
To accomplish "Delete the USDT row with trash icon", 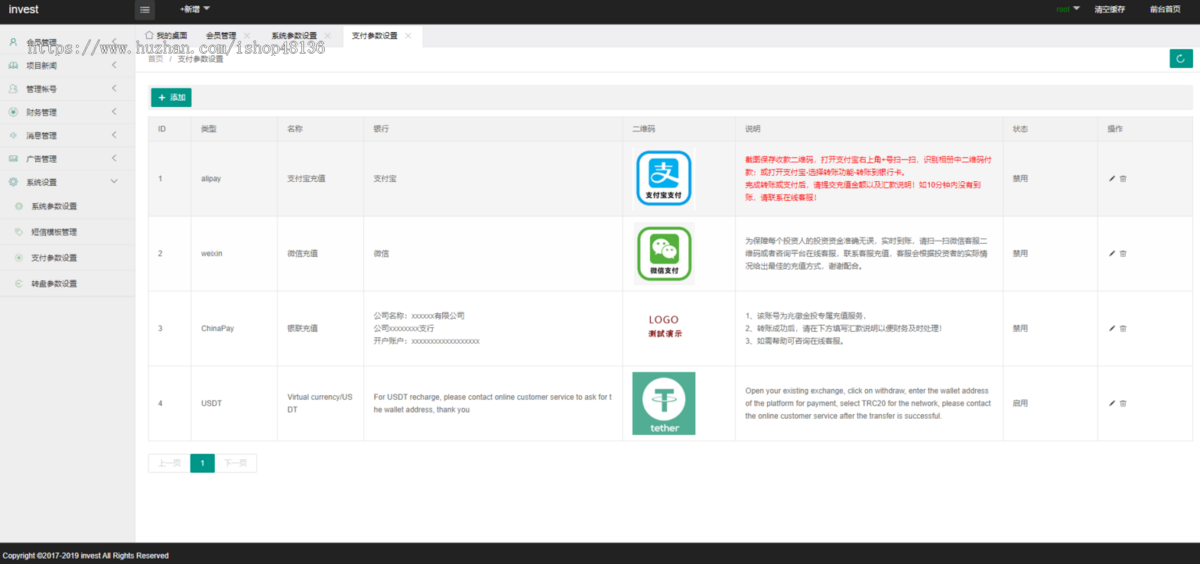I will point(1123,403).
